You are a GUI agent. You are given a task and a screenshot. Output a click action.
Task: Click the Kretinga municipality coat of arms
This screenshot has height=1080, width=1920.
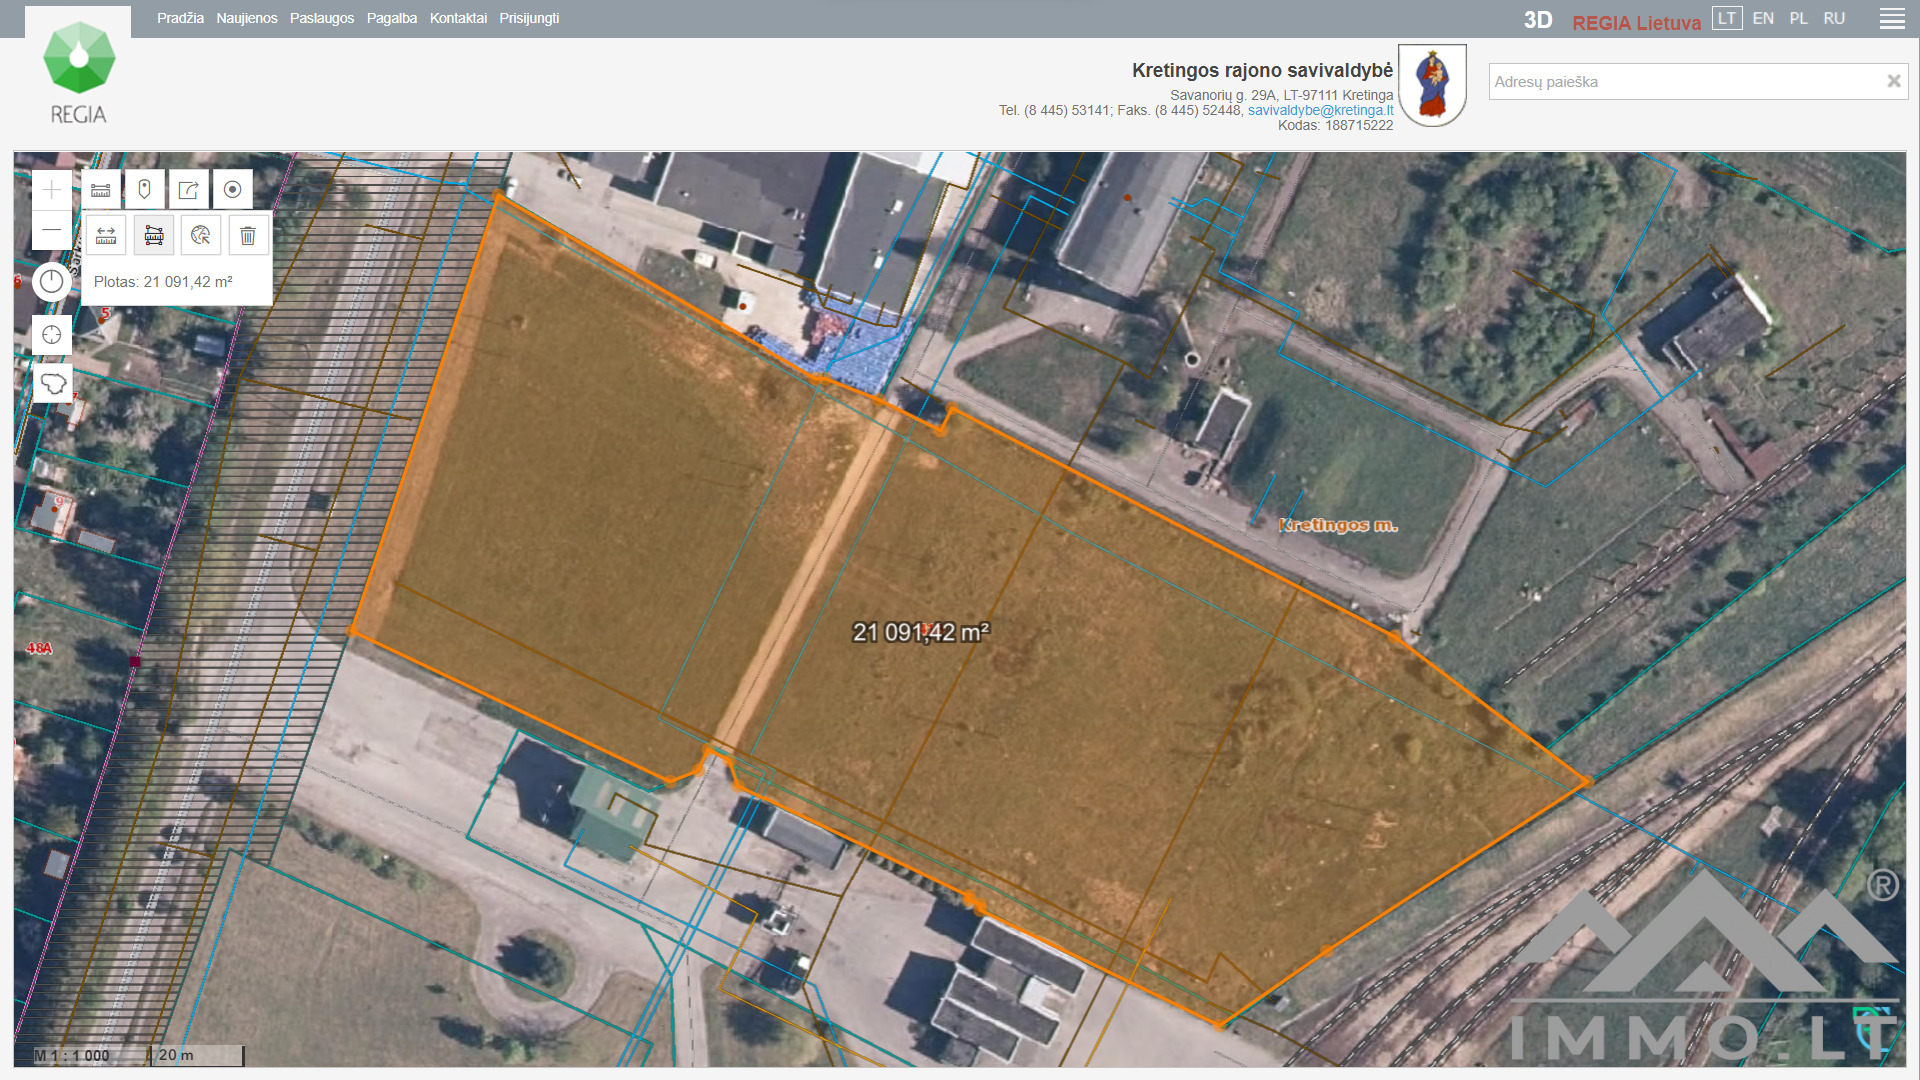pos(1432,85)
